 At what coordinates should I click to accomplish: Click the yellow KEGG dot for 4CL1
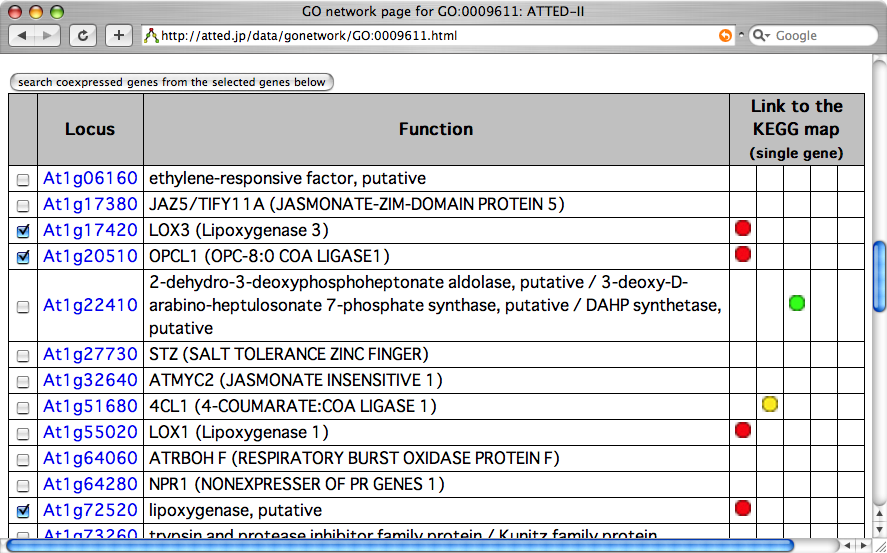point(770,405)
